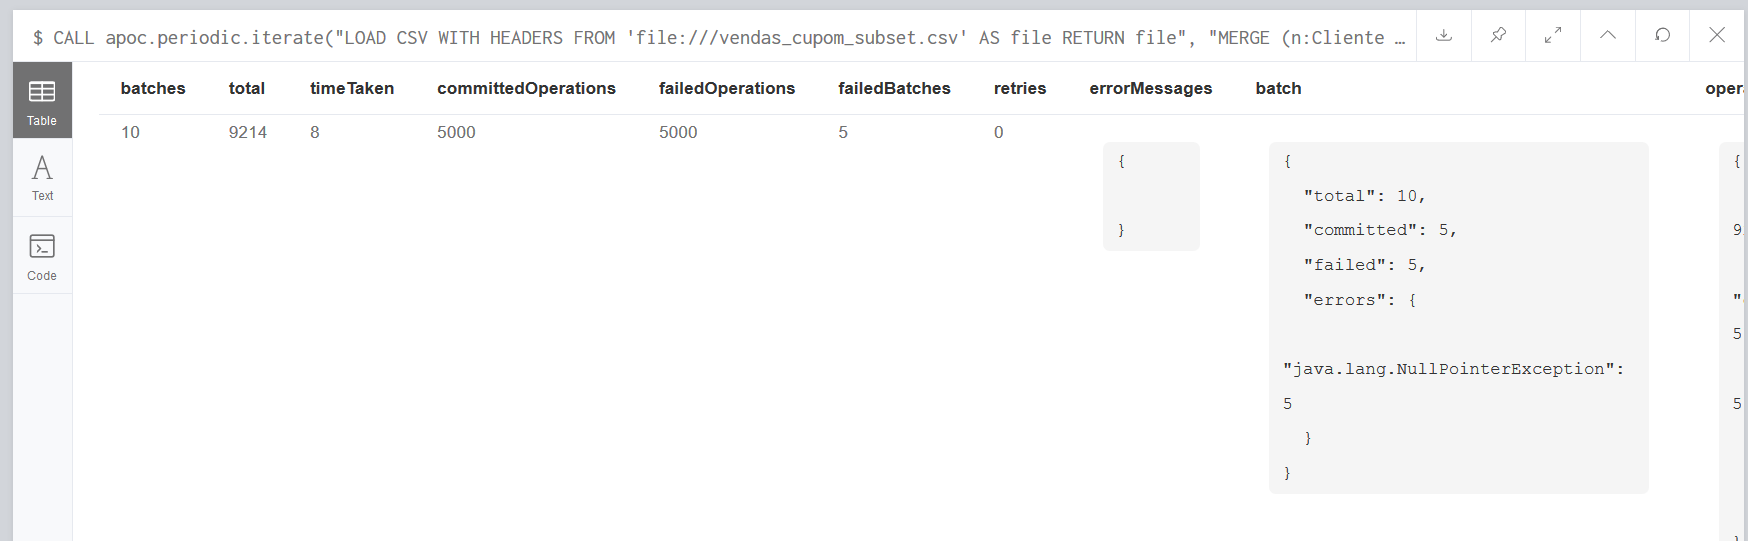The image size is (1748, 541).
Task: Click the failedOperations column header
Action: pyautogui.click(x=726, y=88)
